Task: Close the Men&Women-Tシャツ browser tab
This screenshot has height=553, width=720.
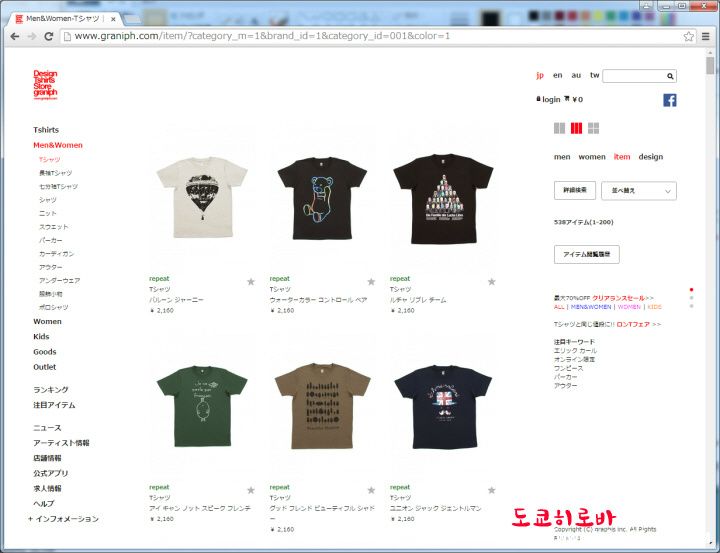Action: (x=113, y=20)
